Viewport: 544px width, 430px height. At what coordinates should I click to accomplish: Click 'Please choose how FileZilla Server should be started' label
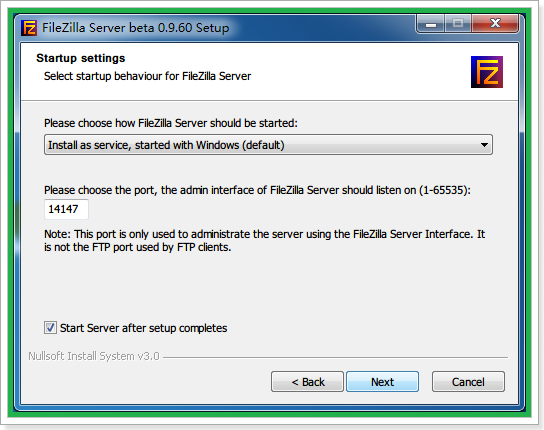point(171,123)
